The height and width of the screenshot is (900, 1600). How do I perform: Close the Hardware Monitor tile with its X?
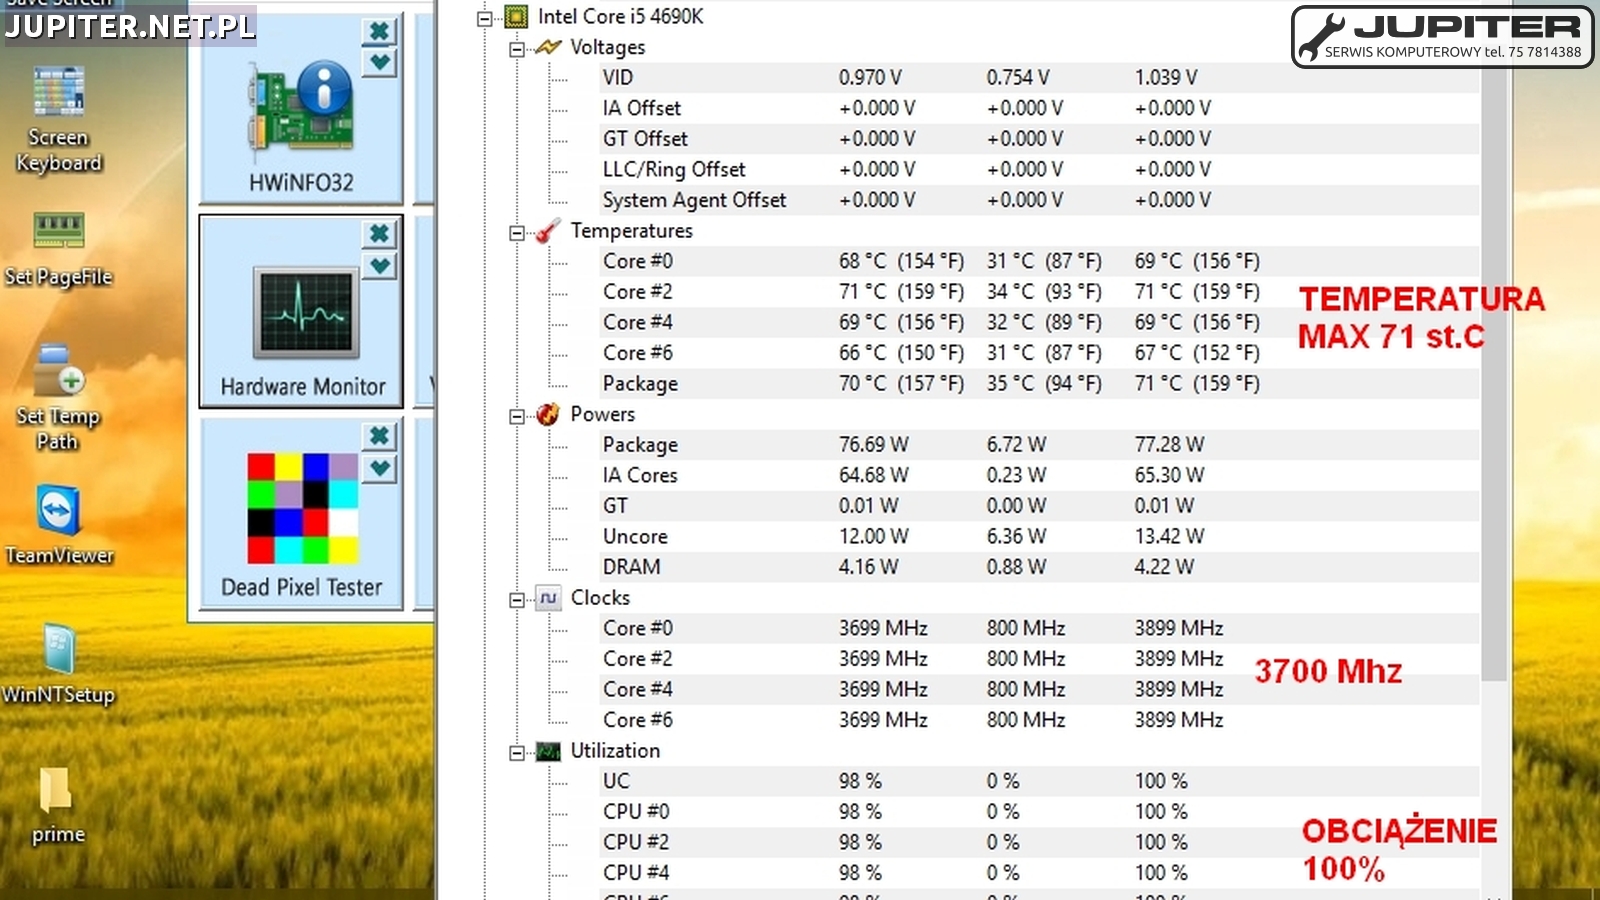379,233
